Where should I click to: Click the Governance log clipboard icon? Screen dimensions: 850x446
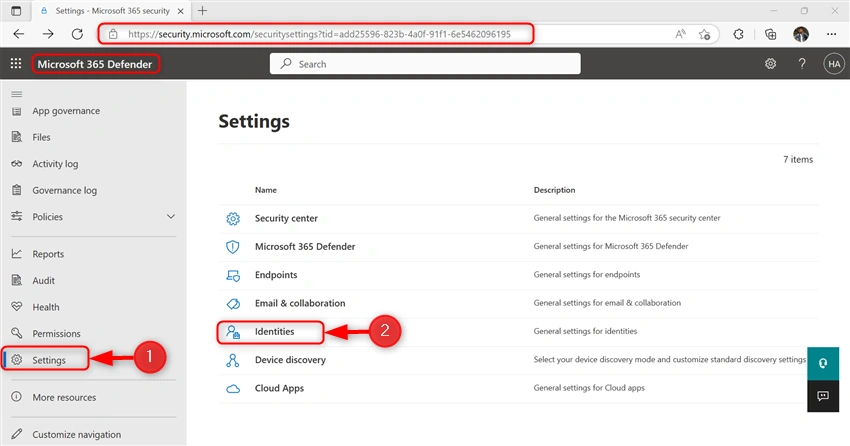17,190
